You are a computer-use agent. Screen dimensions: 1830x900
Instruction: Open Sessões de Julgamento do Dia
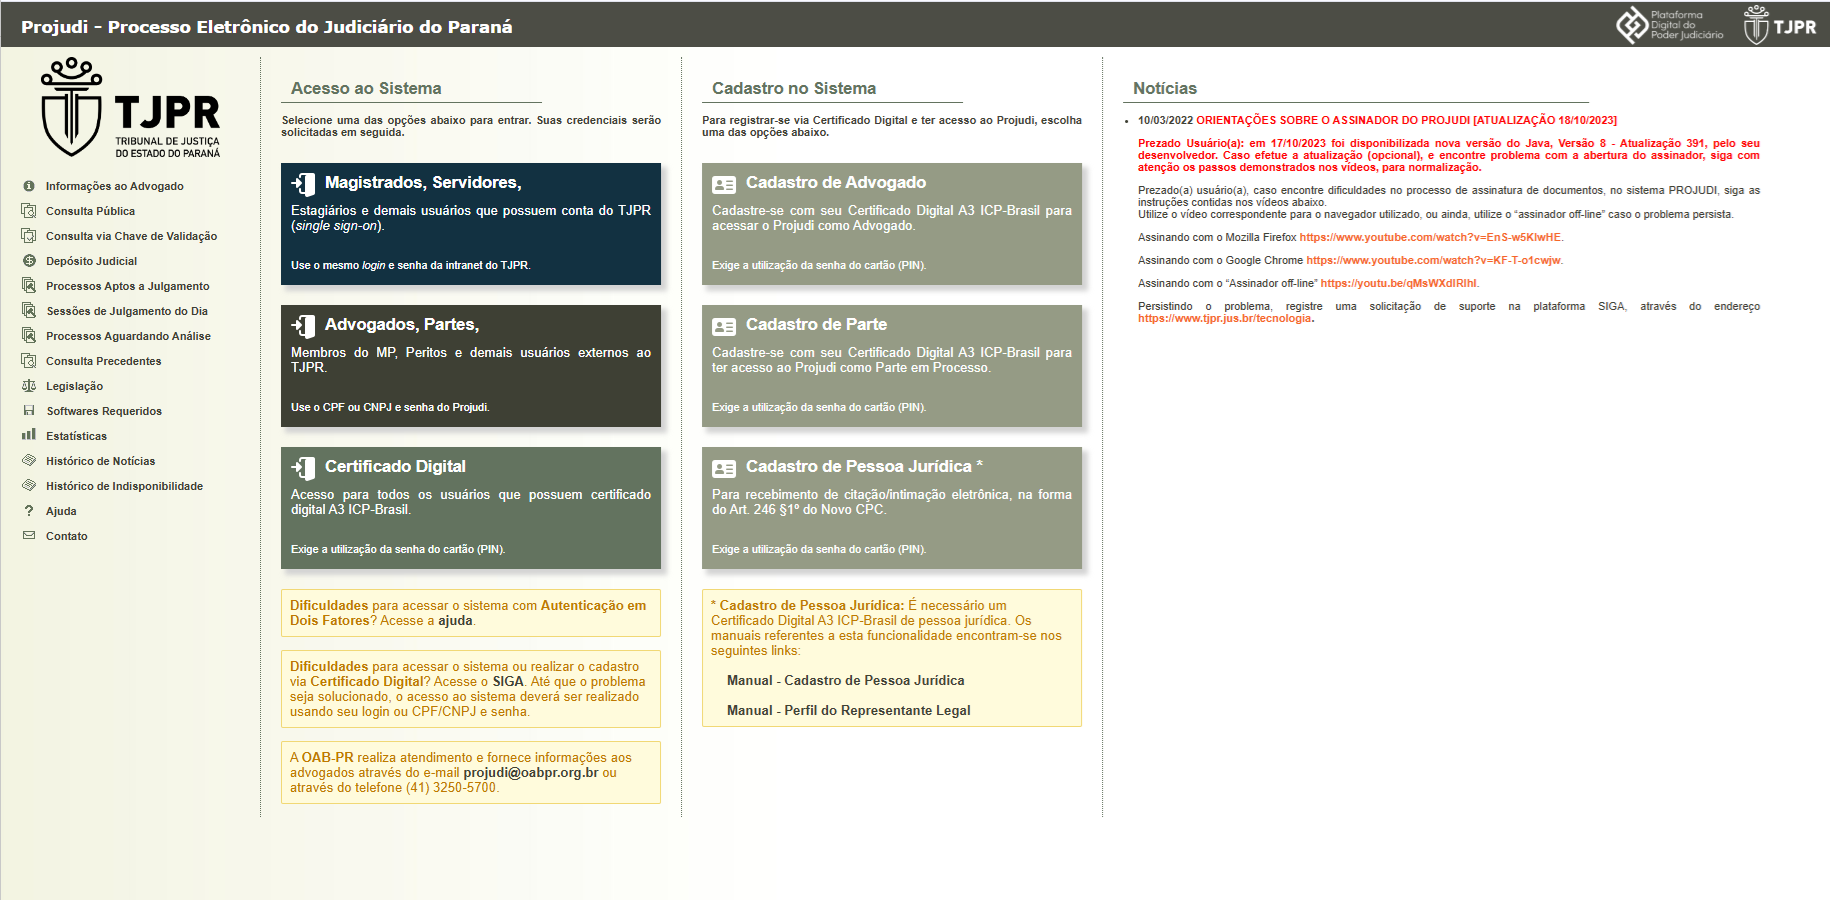[x=127, y=311]
